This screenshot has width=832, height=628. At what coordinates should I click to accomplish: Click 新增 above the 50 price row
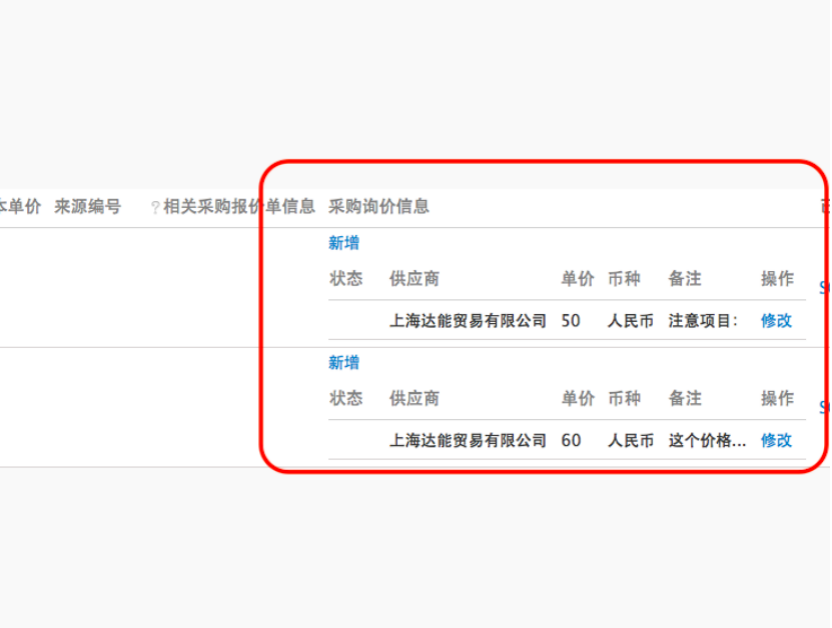pyautogui.click(x=344, y=243)
